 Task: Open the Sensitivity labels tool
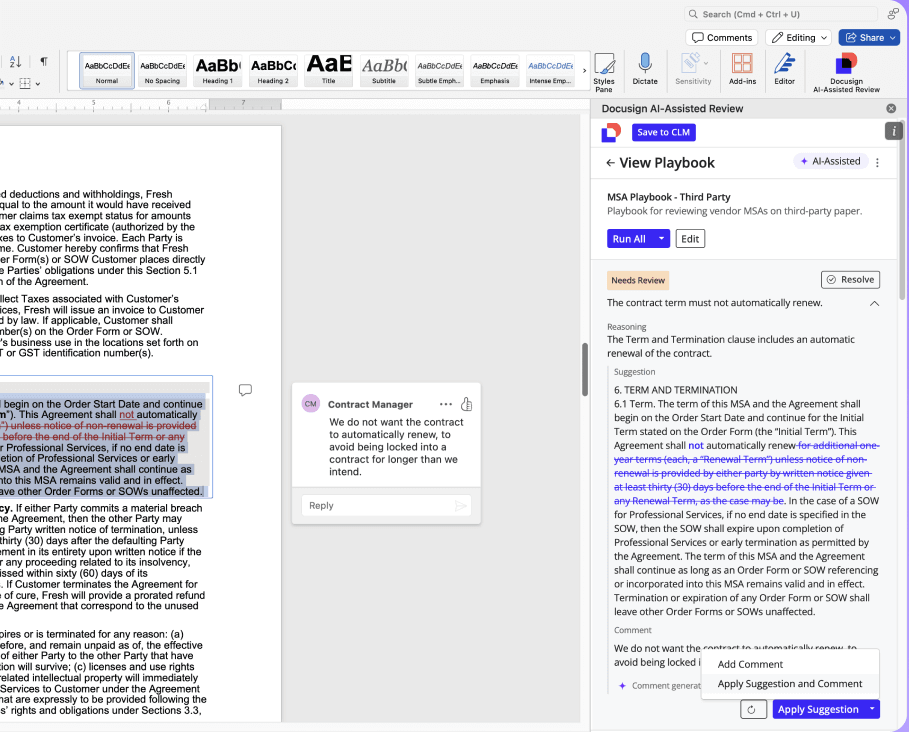tap(692, 69)
